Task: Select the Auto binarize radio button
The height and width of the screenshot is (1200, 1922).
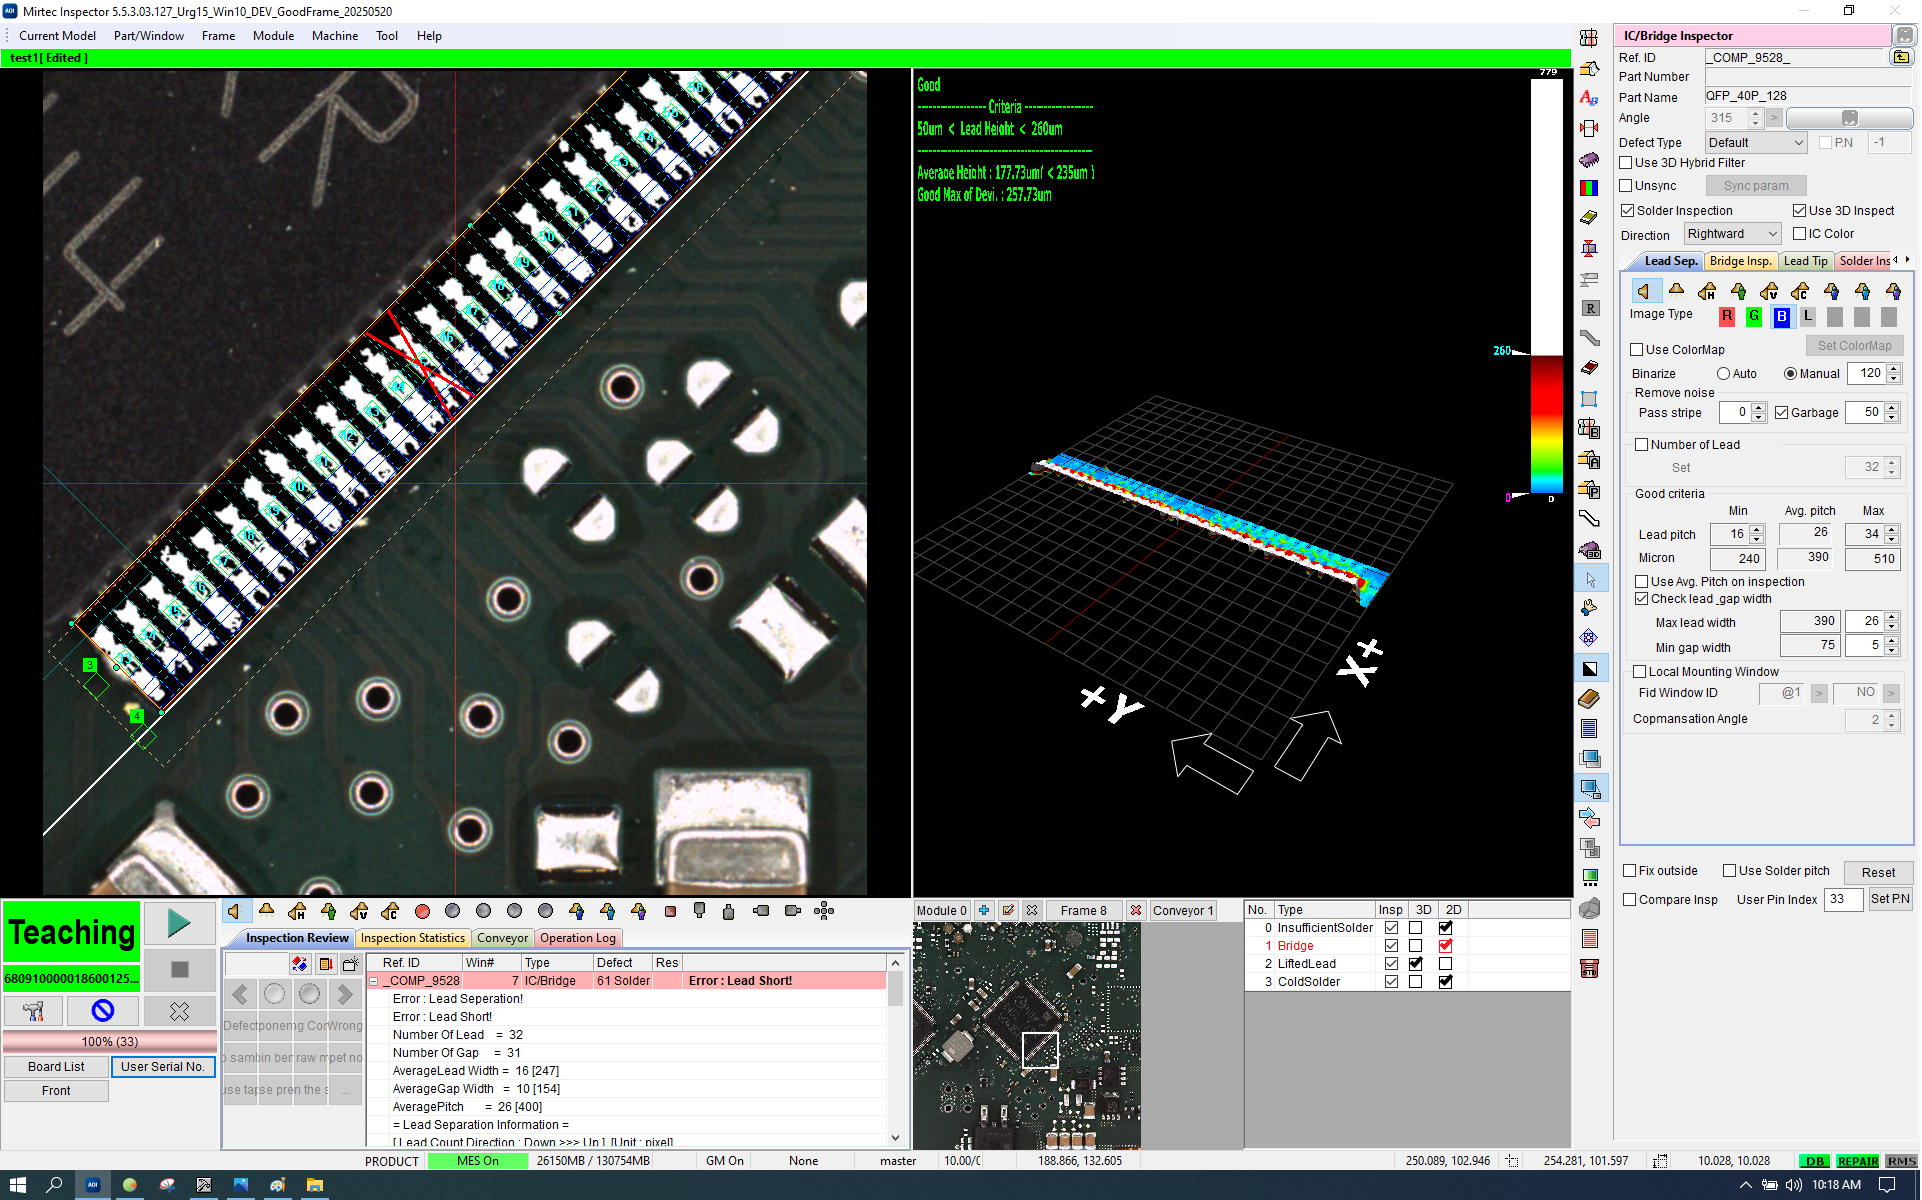Action: pyautogui.click(x=1724, y=374)
